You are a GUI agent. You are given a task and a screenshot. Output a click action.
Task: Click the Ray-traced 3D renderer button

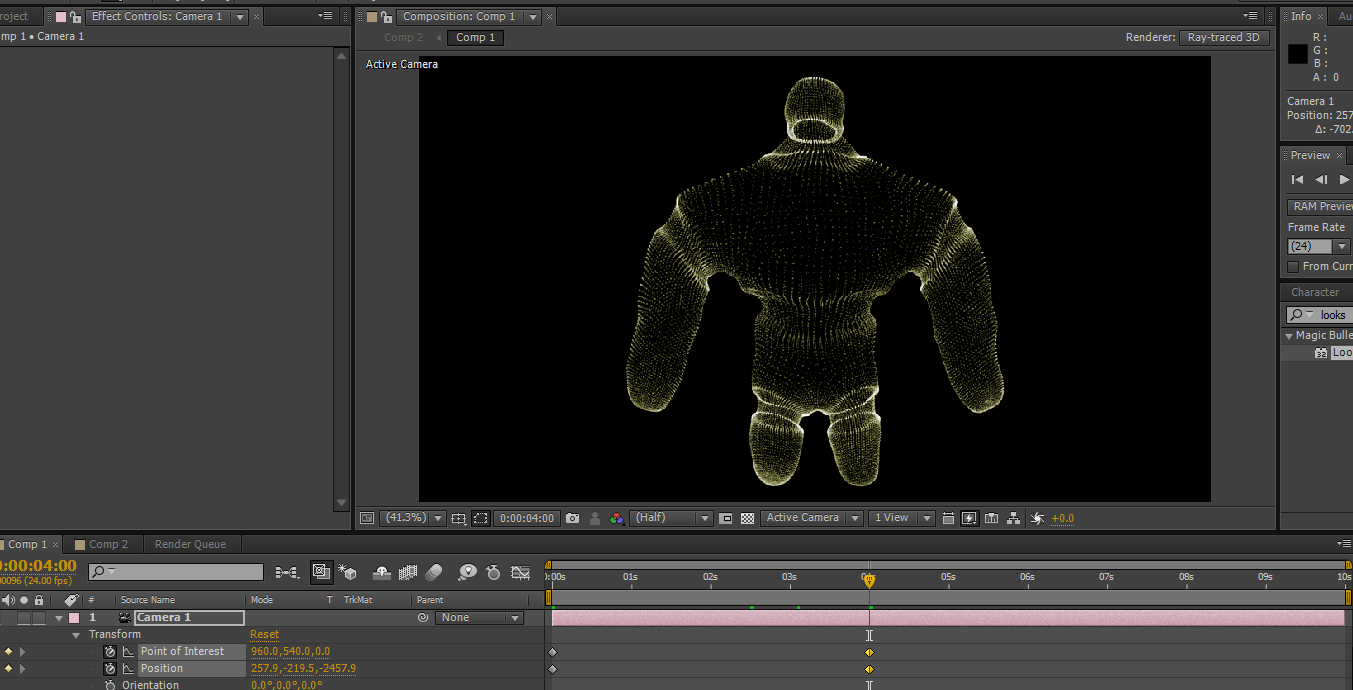tap(1224, 37)
